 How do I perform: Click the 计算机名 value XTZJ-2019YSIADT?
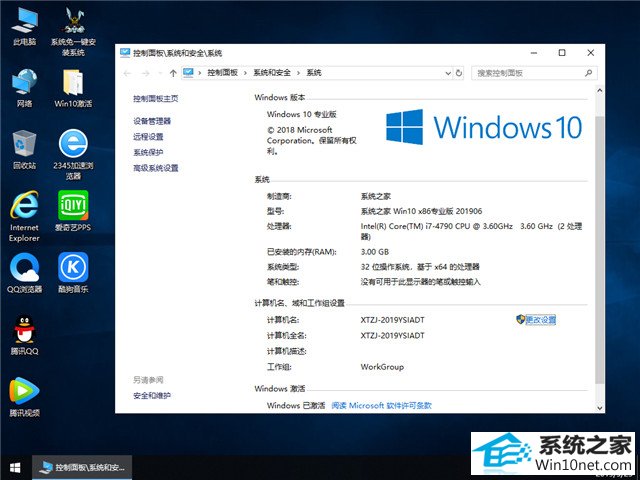[392, 320]
